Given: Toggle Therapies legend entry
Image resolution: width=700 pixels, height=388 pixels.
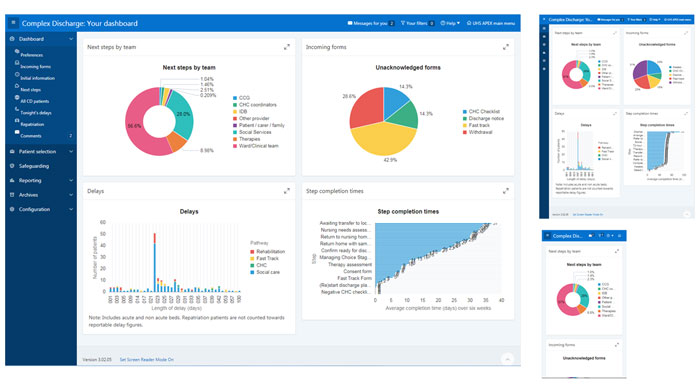Looking at the screenshot, I should pos(246,139).
